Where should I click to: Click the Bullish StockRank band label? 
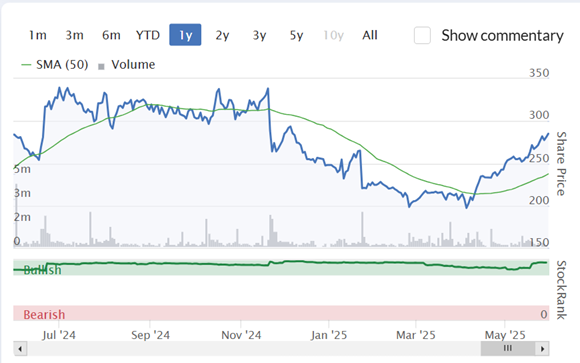pyautogui.click(x=43, y=270)
